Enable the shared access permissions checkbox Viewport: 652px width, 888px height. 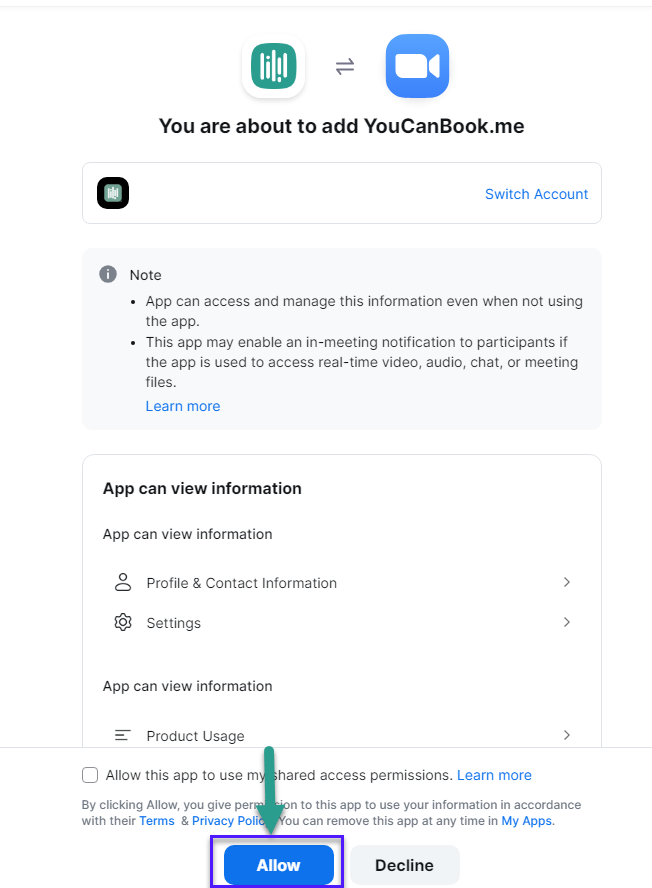pyautogui.click(x=89, y=774)
